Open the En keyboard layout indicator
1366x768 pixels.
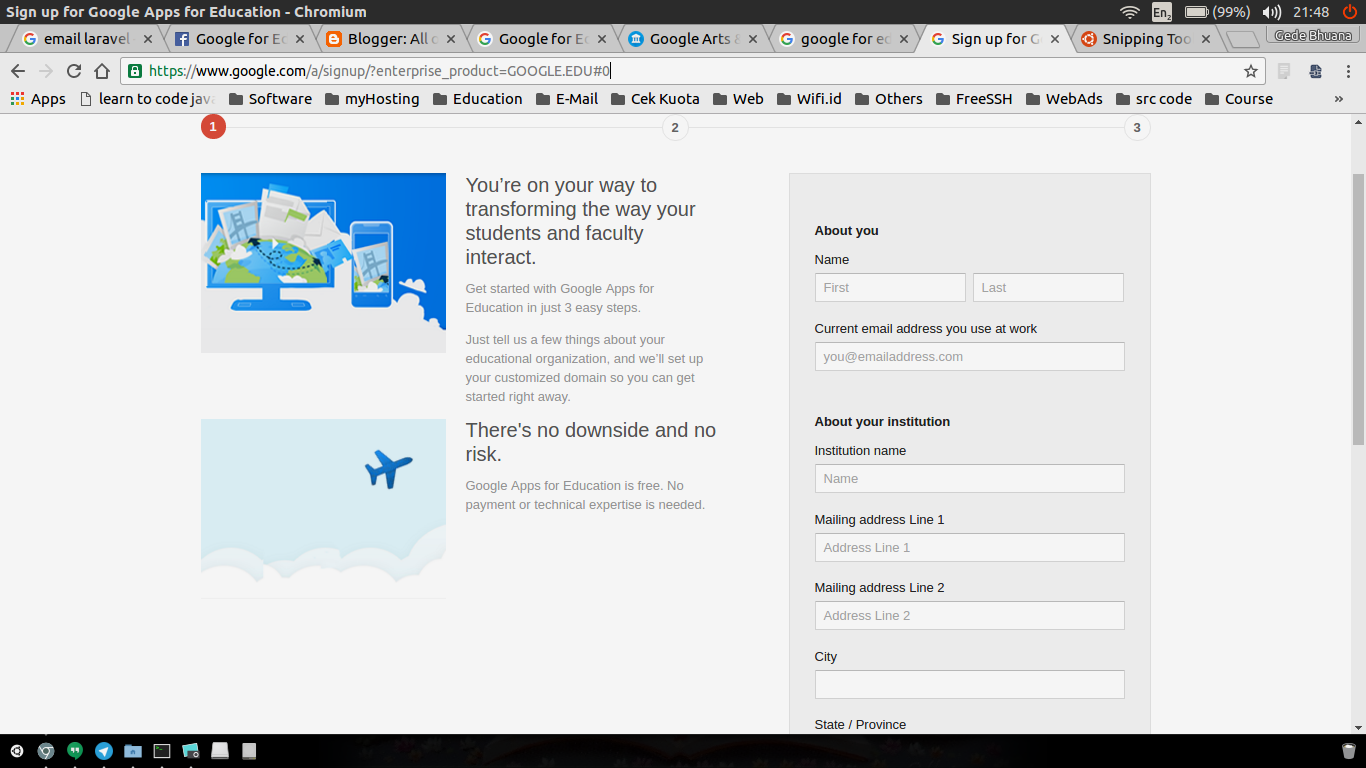click(1162, 12)
